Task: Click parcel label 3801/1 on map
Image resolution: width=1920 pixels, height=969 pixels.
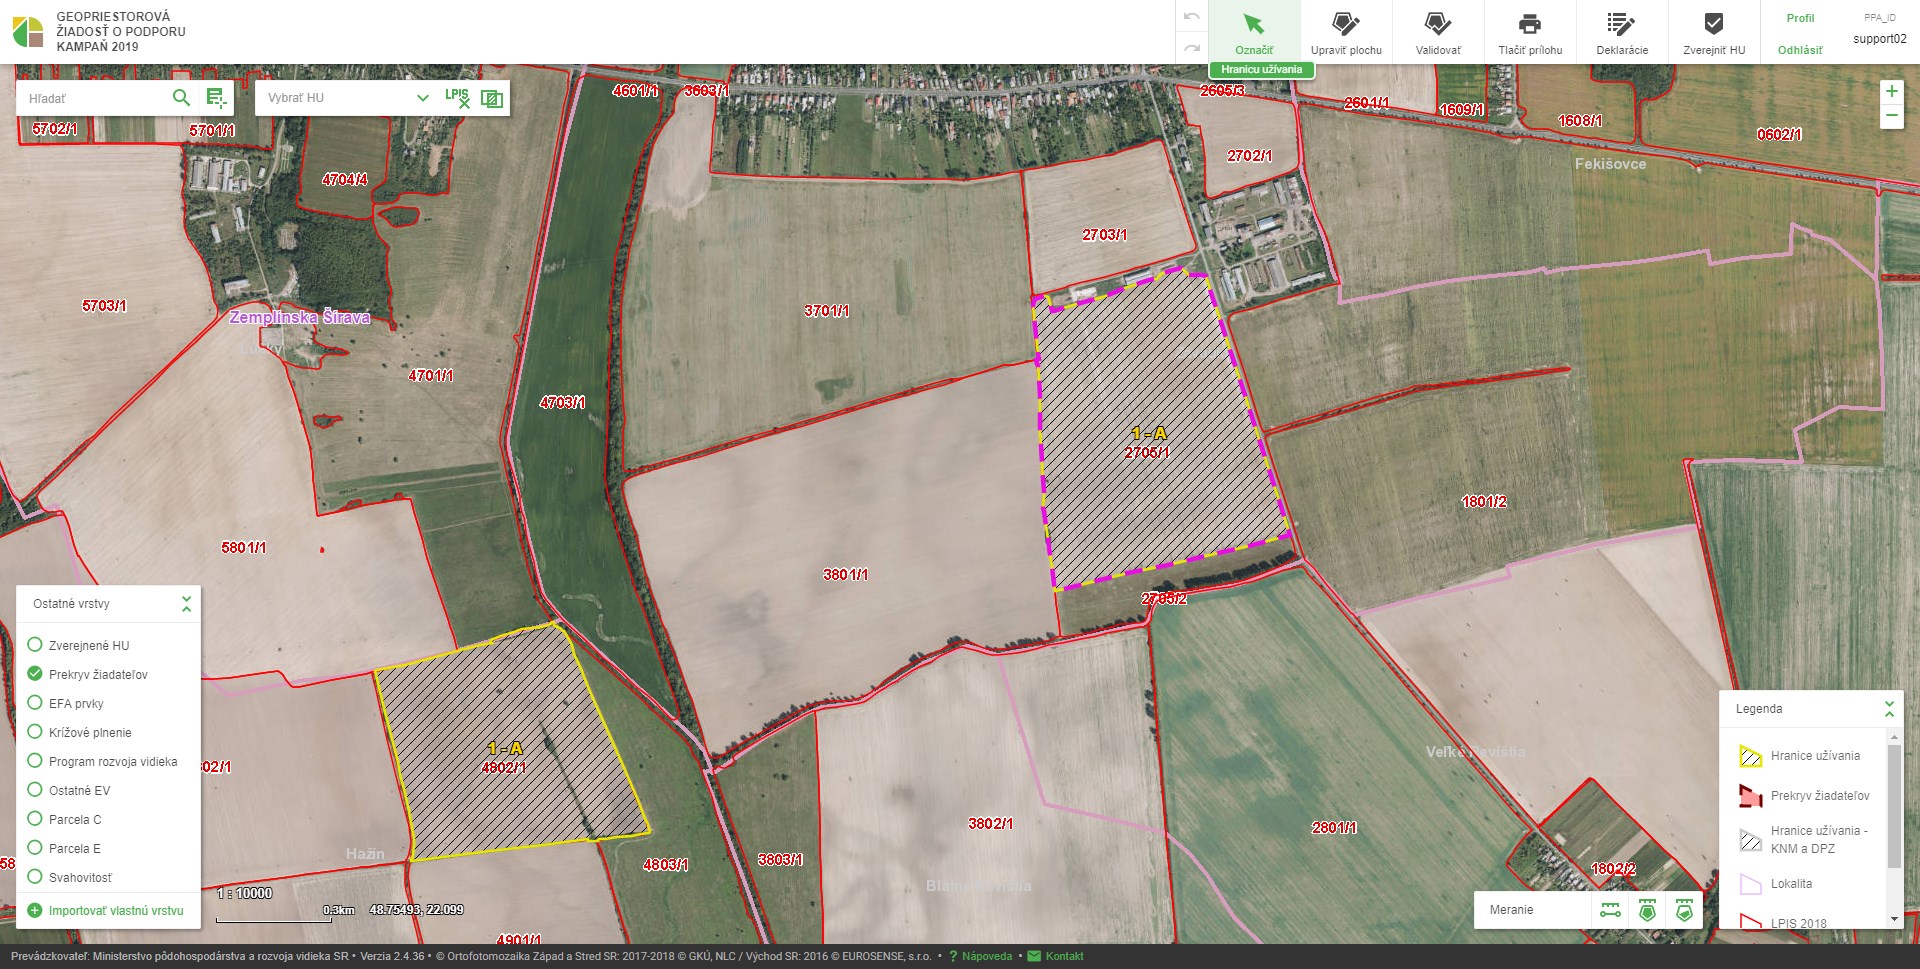Action: tap(846, 575)
